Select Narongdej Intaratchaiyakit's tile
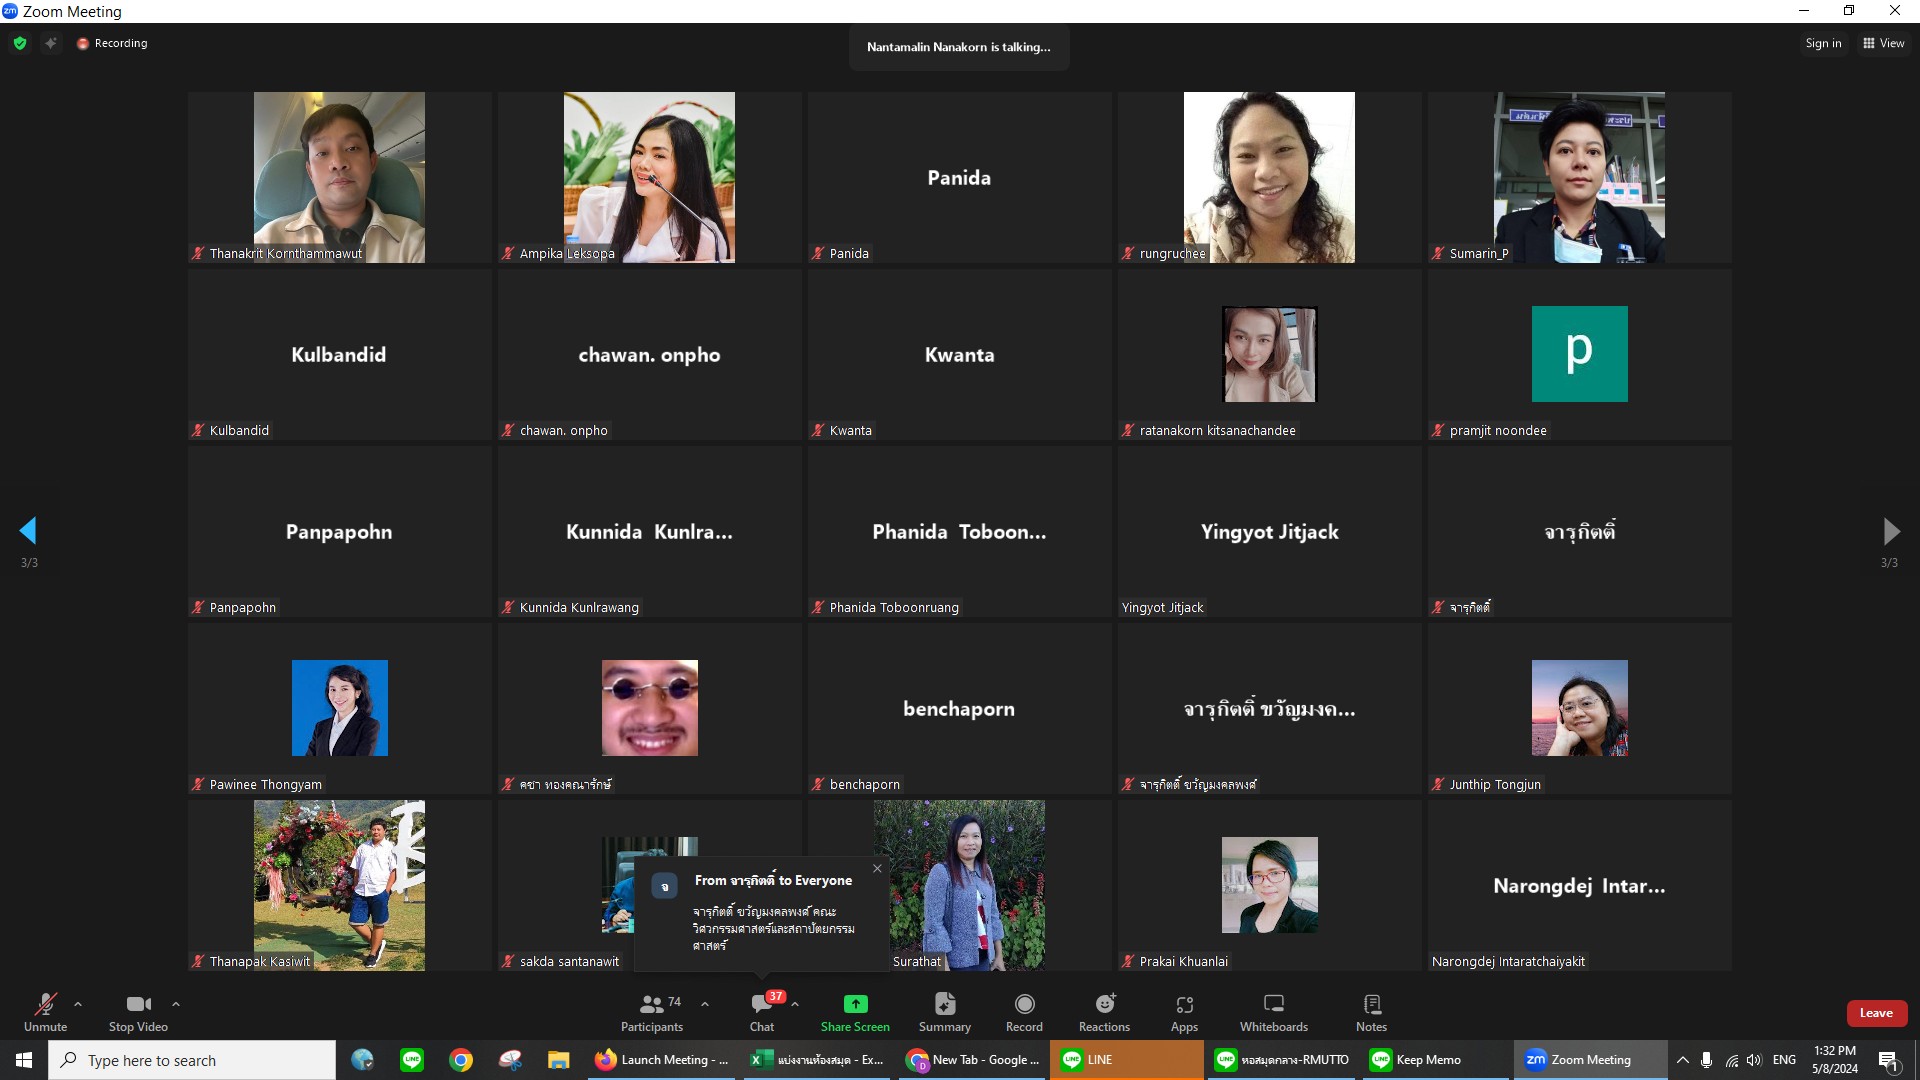Viewport: 1920px width, 1080px height. pyautogui.click(x=1579, y=885)
